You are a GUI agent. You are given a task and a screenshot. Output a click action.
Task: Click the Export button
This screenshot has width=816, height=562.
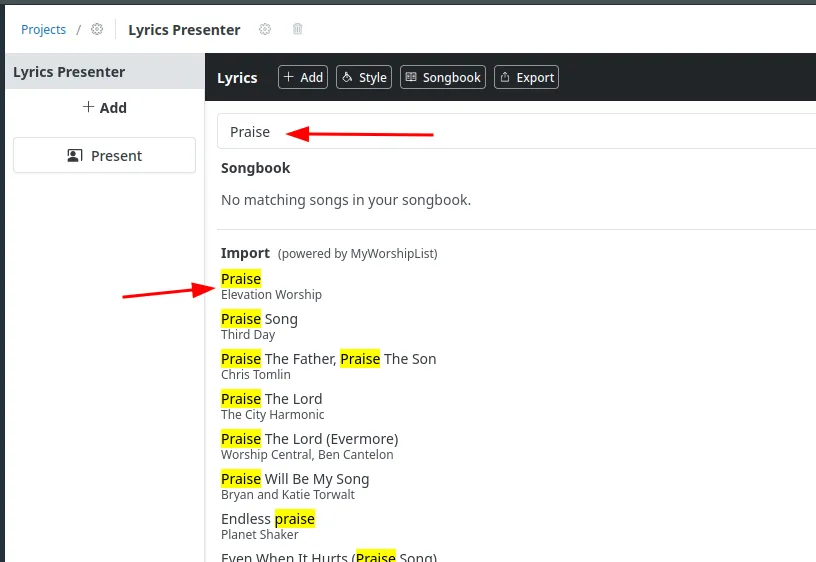point(526,78)
